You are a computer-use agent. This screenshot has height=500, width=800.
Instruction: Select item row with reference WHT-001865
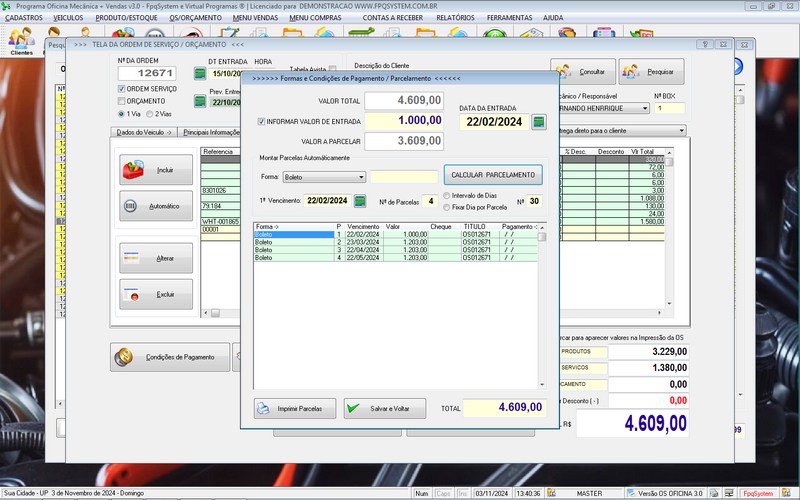(x=220, y=222)
